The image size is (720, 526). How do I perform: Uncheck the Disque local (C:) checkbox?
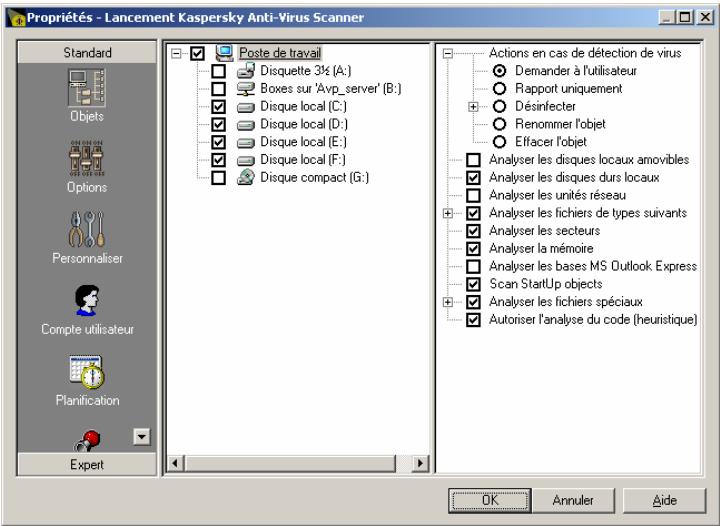(x=219, y=106)
